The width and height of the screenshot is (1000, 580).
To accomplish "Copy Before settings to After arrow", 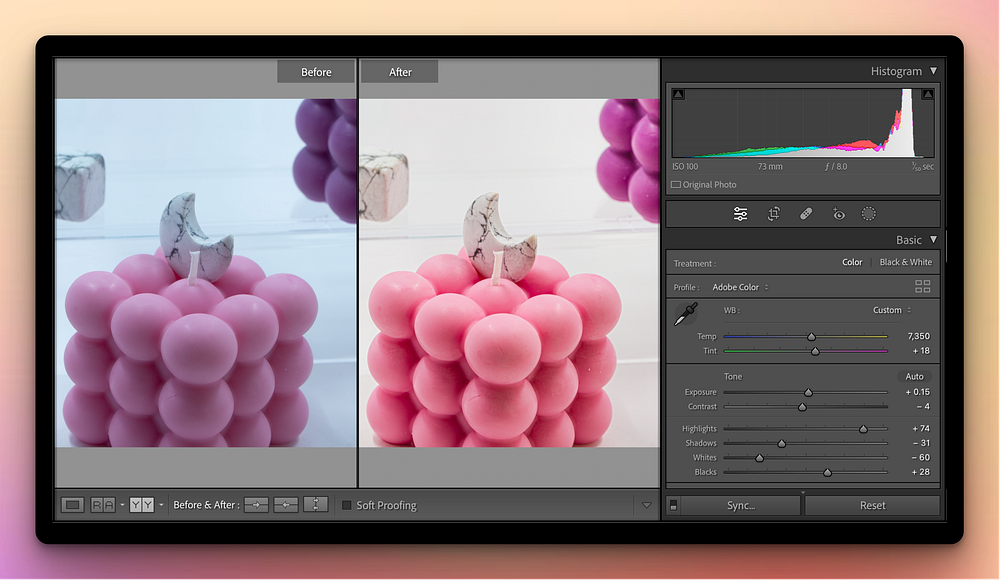I will [256, 505].
